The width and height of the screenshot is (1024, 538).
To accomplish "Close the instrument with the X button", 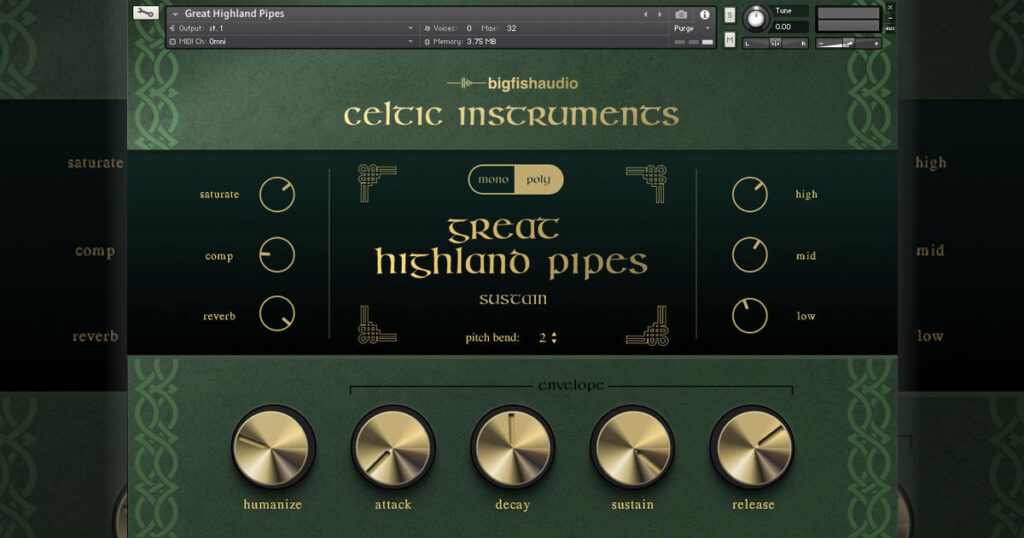I will tap(890, 8).
